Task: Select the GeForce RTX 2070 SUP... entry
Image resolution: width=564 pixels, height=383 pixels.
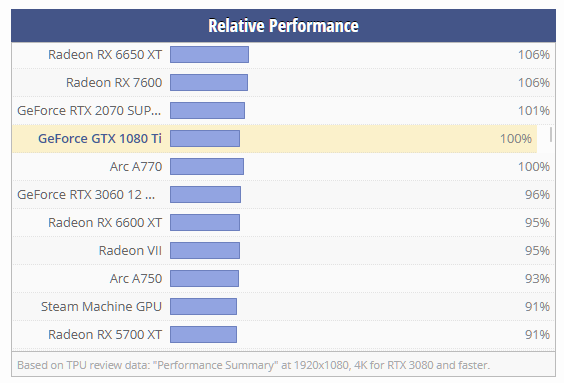Action: click(x=89, y=110)
